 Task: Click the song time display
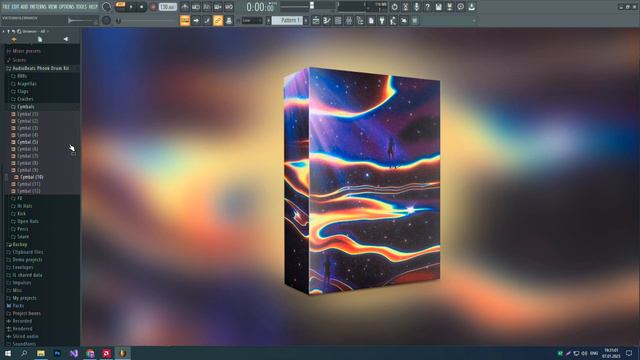point(260,7)
